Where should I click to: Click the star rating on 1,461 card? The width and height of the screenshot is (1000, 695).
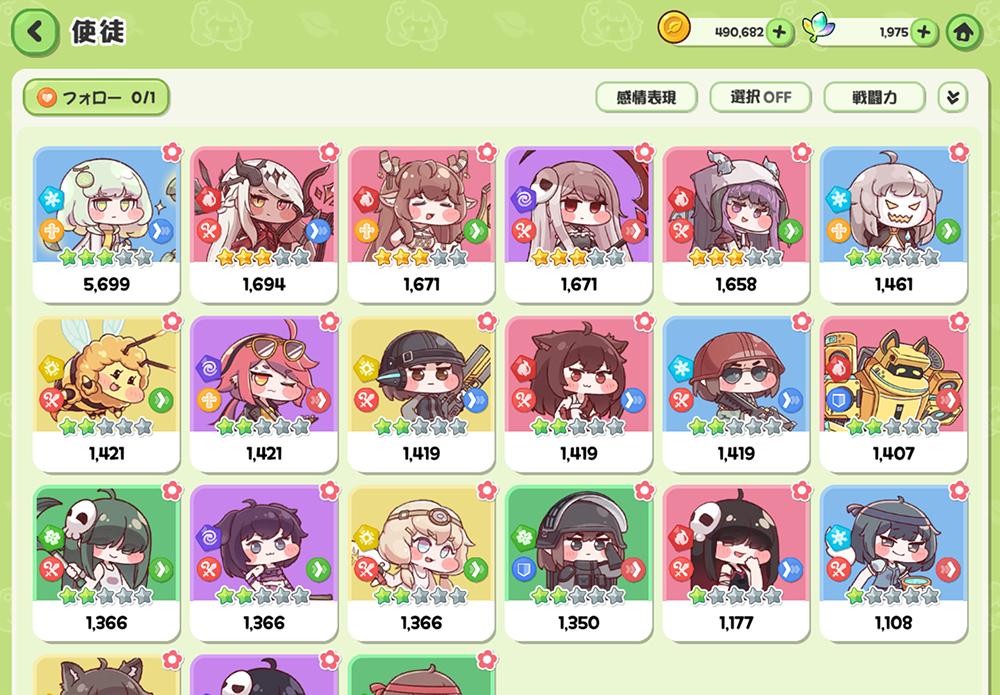(892, 257)
